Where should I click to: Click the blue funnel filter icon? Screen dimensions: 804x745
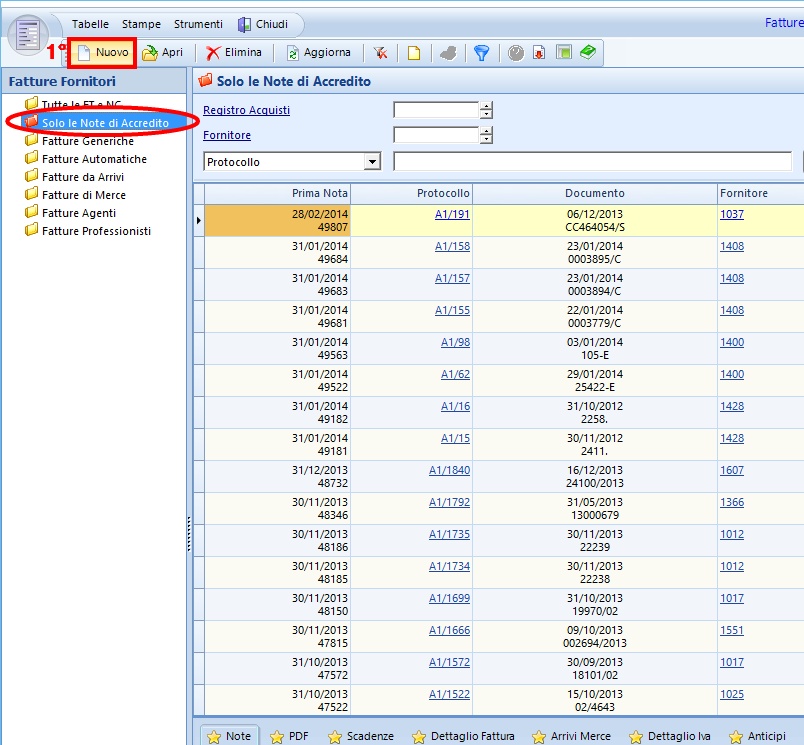pos(482,53)
